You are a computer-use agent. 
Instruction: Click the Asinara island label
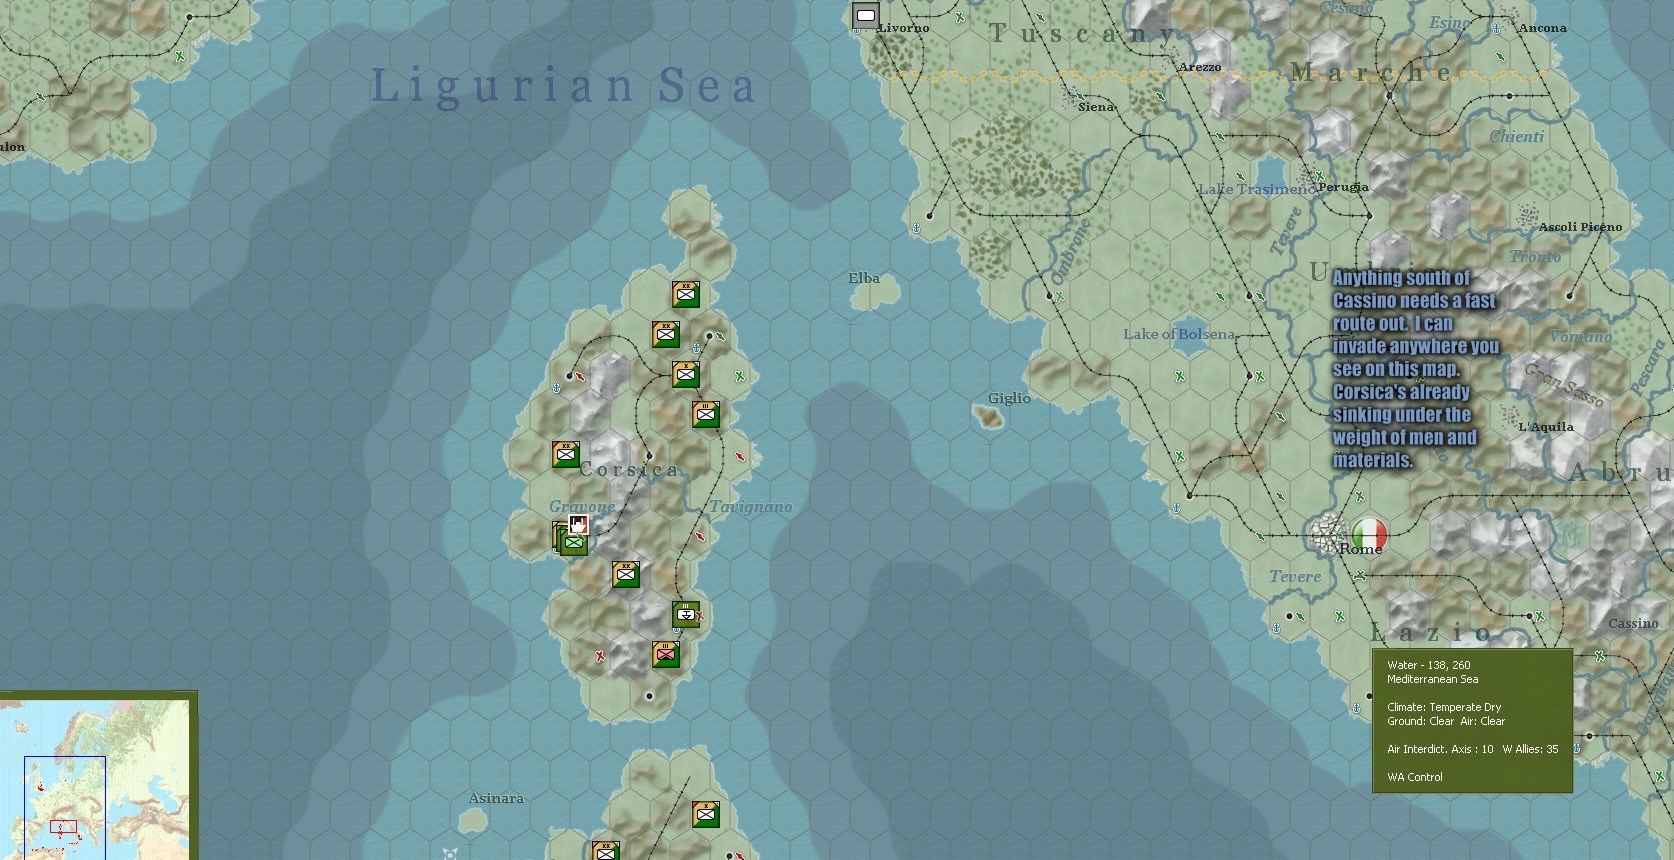tap(496, 798)
